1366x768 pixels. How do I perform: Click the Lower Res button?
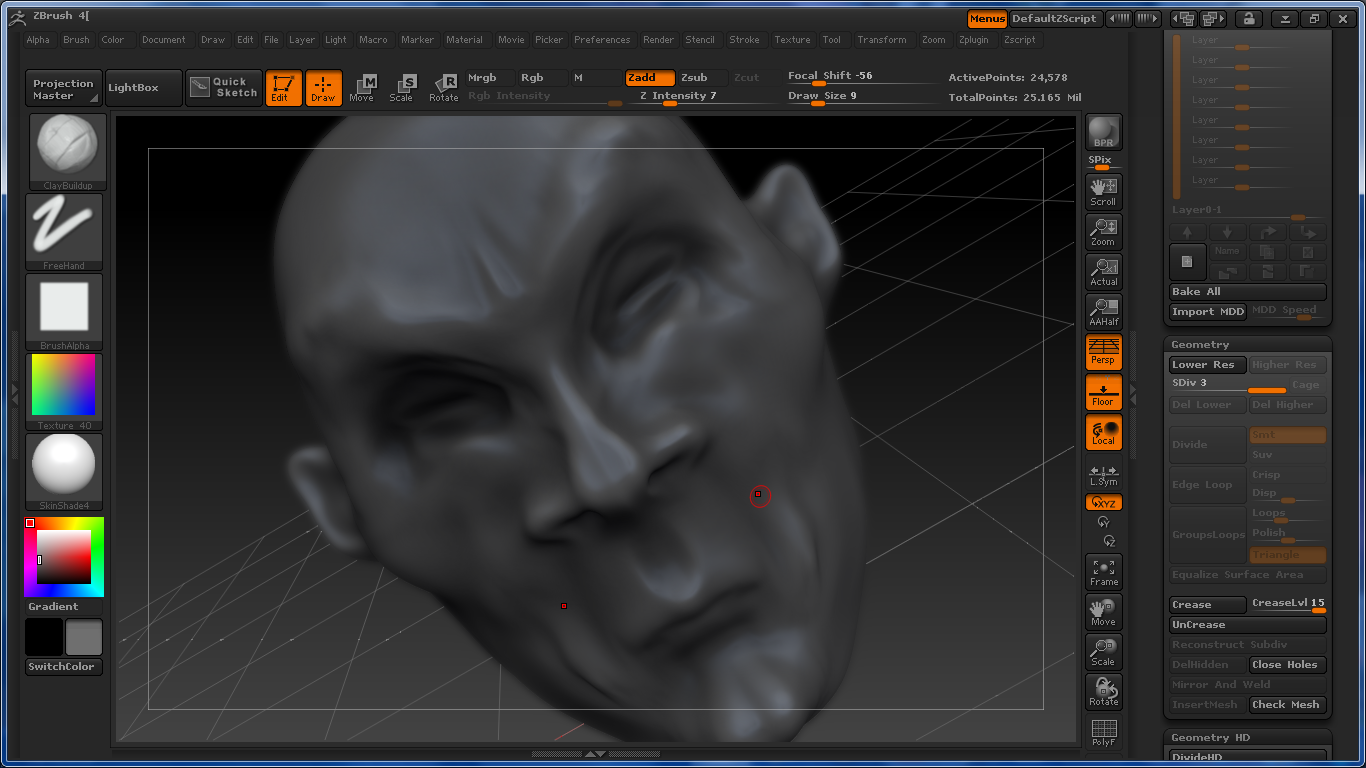(1207, 365)
